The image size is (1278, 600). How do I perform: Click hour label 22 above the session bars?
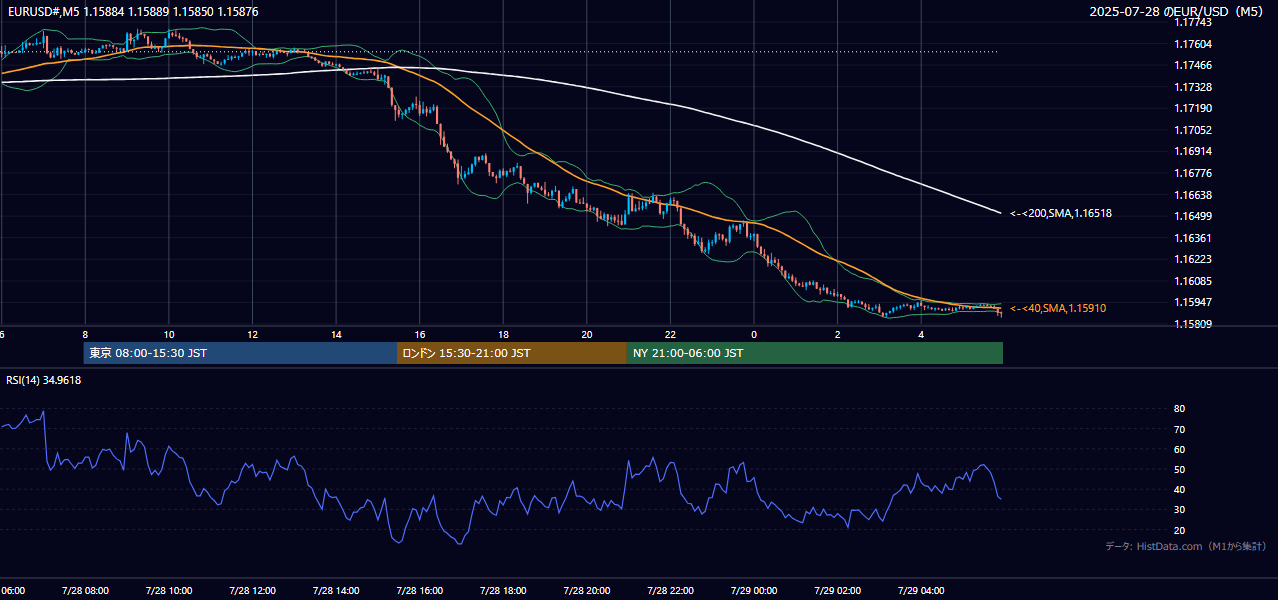pos(670,334)
